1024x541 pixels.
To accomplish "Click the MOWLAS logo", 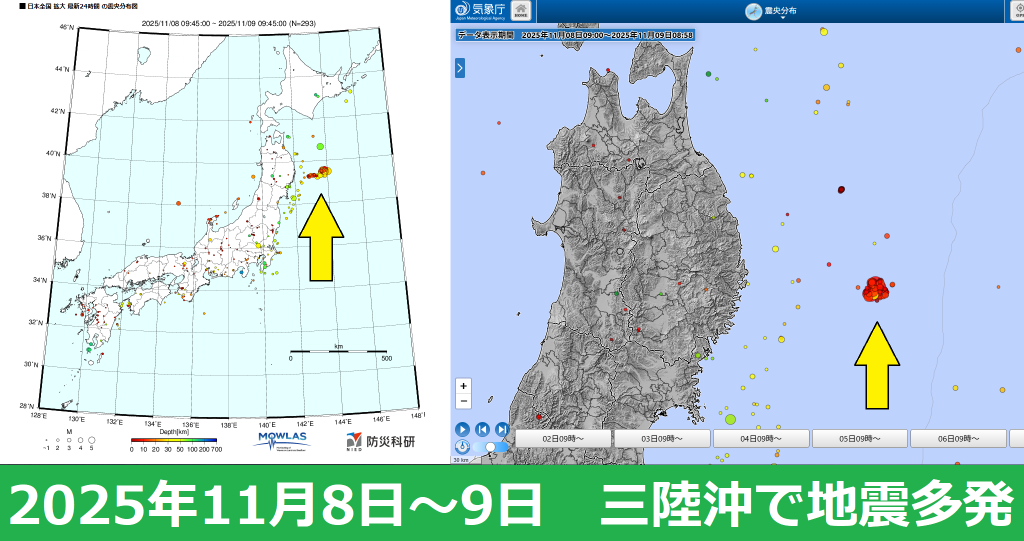I will [283, 440].
